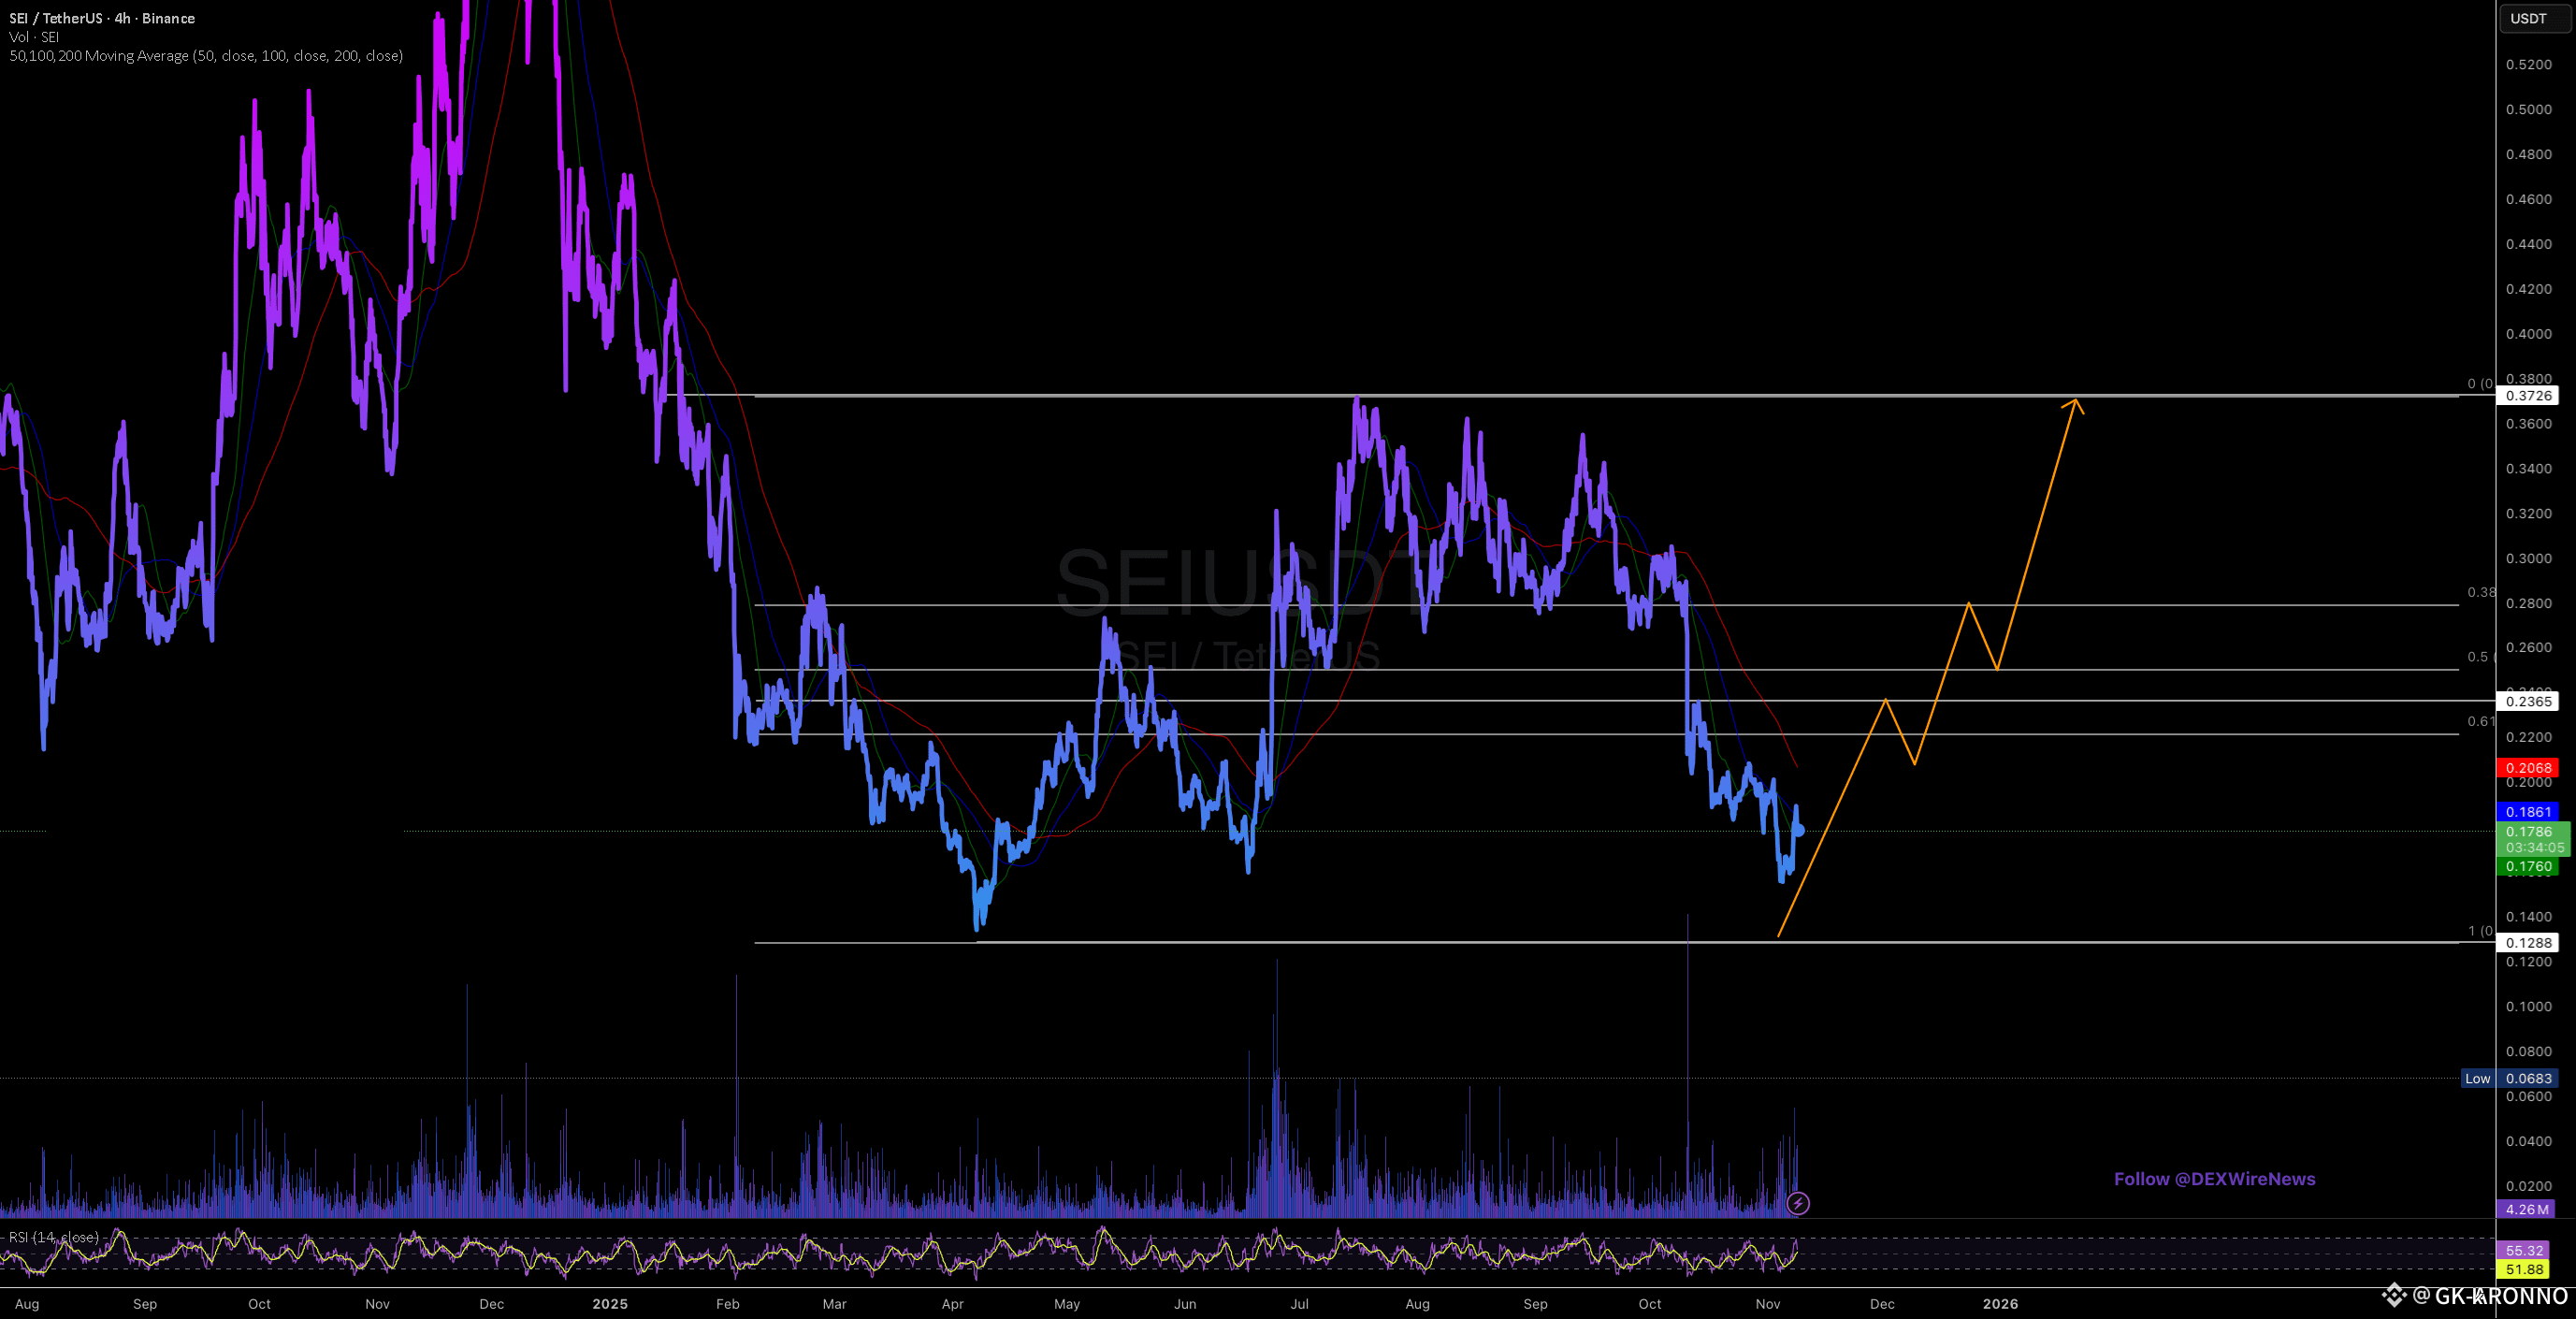Click the 0.1786 current price countdown label

tap(2533, 839)
